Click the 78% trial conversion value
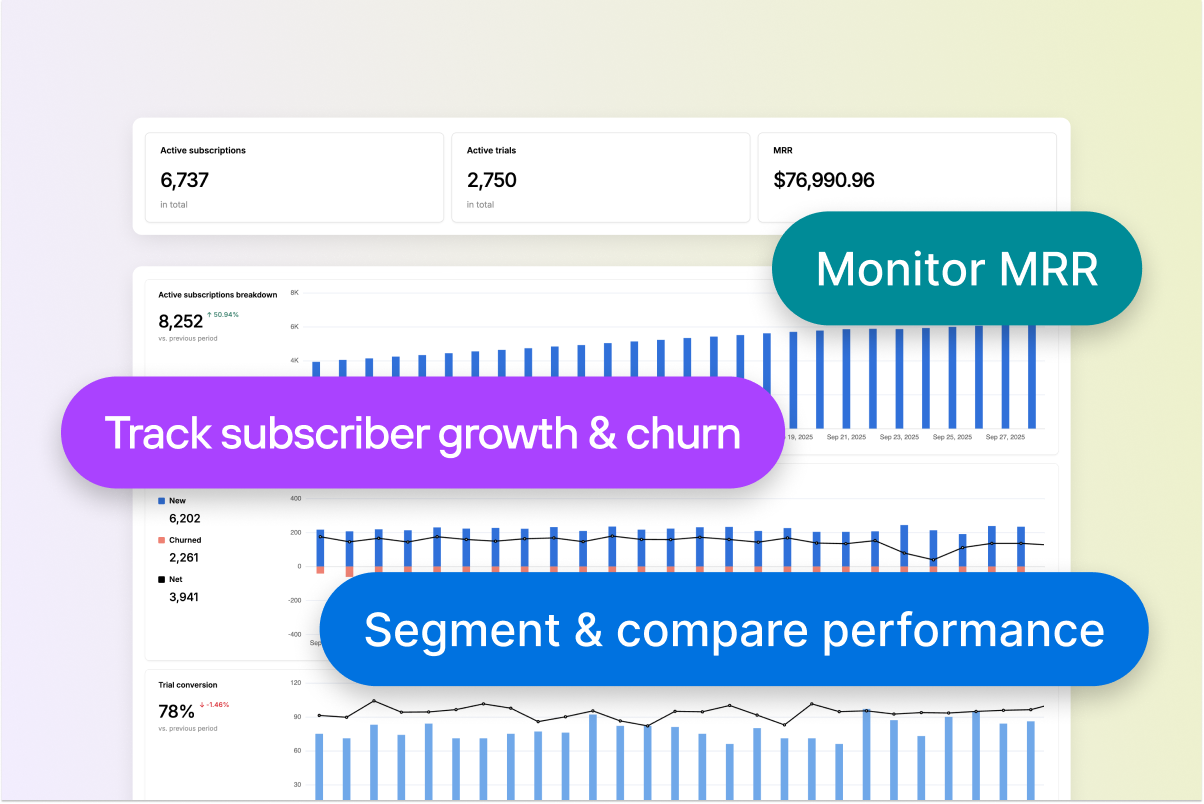1204x804 pixels. tap(174, 711)
